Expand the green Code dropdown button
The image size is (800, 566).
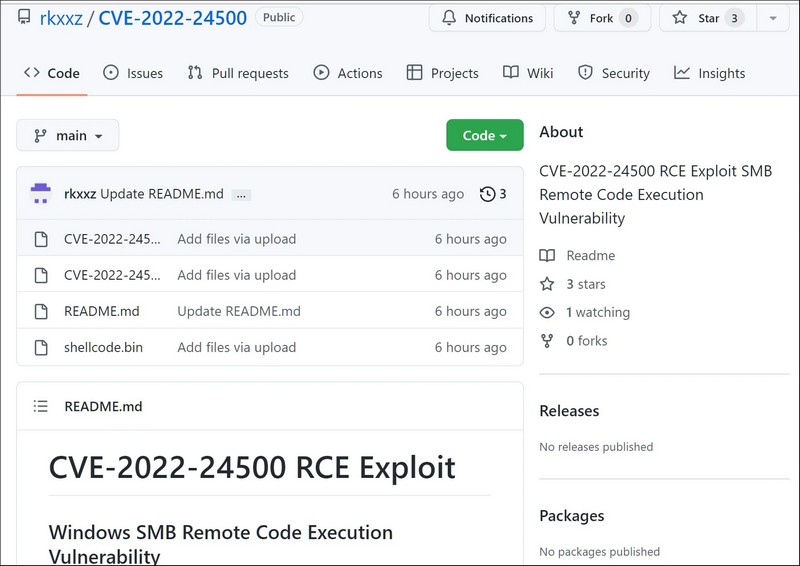[484, 135]
